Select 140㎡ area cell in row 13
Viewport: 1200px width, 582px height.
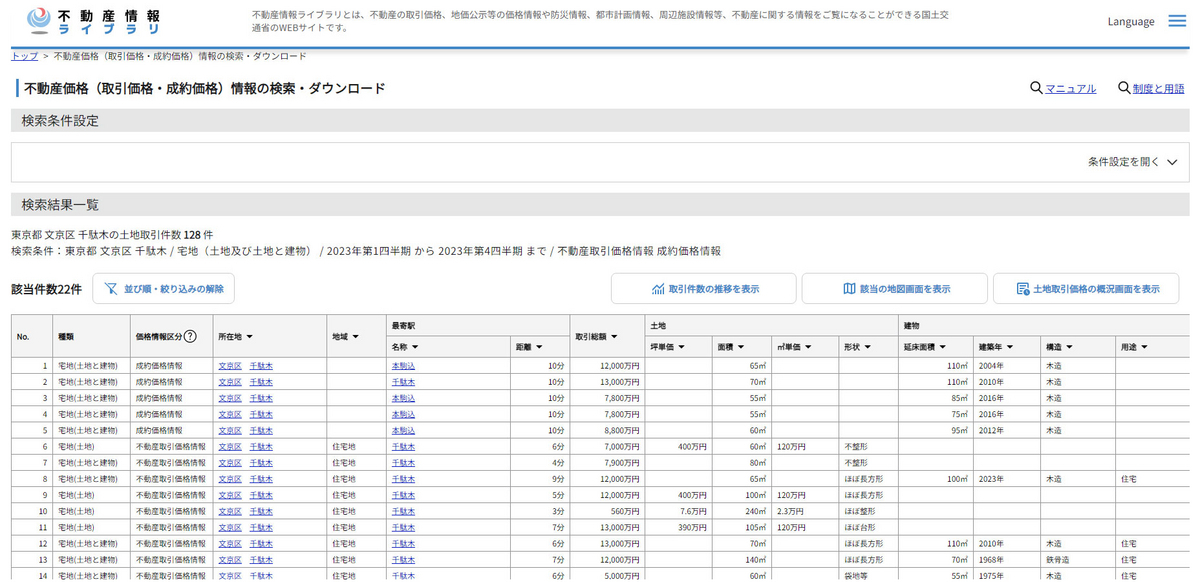pos(755,559)
